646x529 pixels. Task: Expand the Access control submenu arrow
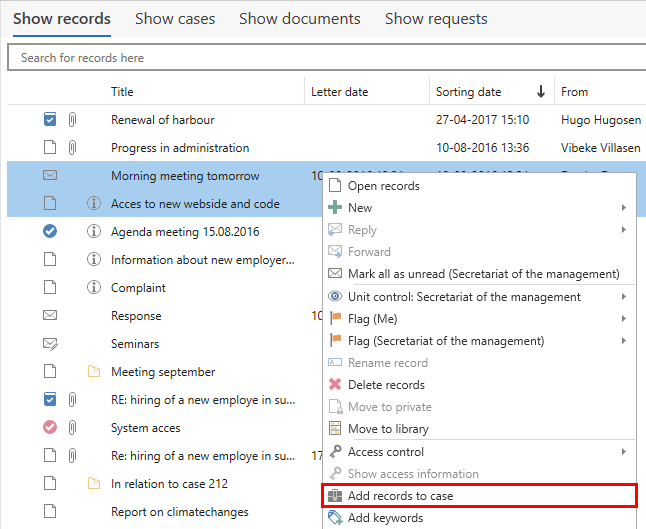click(x=624, y=452)
